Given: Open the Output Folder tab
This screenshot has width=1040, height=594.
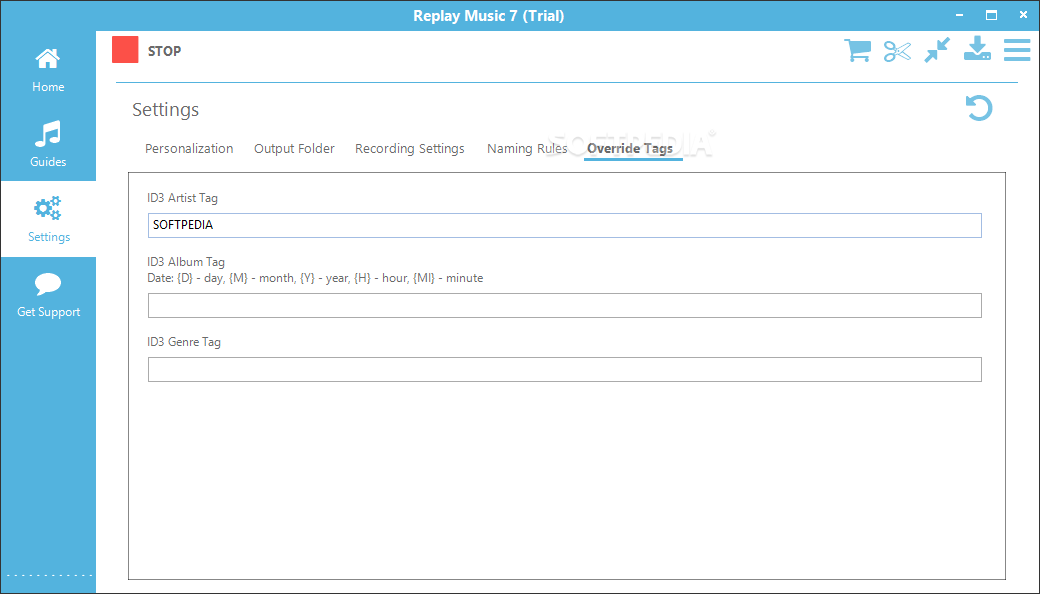Looking at the screenshot, I should [x=294, y=148].
